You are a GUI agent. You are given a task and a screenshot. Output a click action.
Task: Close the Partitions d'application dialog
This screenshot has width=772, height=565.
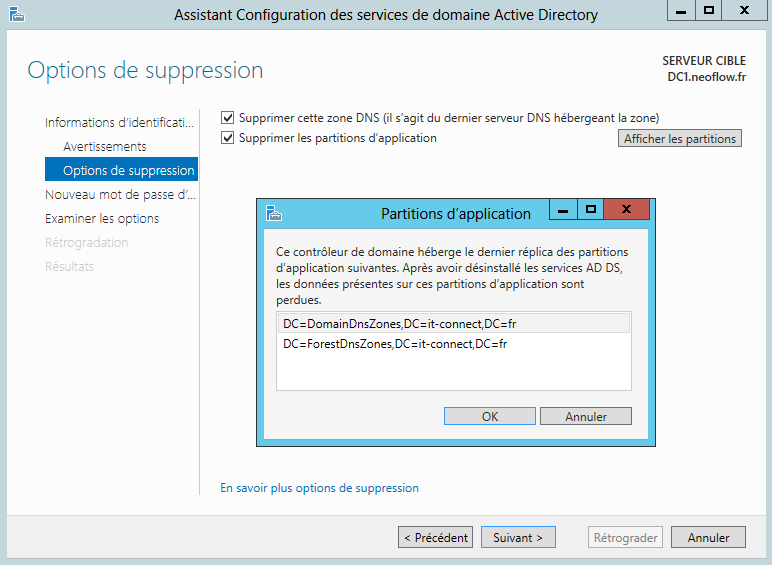[x=627, y=210]
